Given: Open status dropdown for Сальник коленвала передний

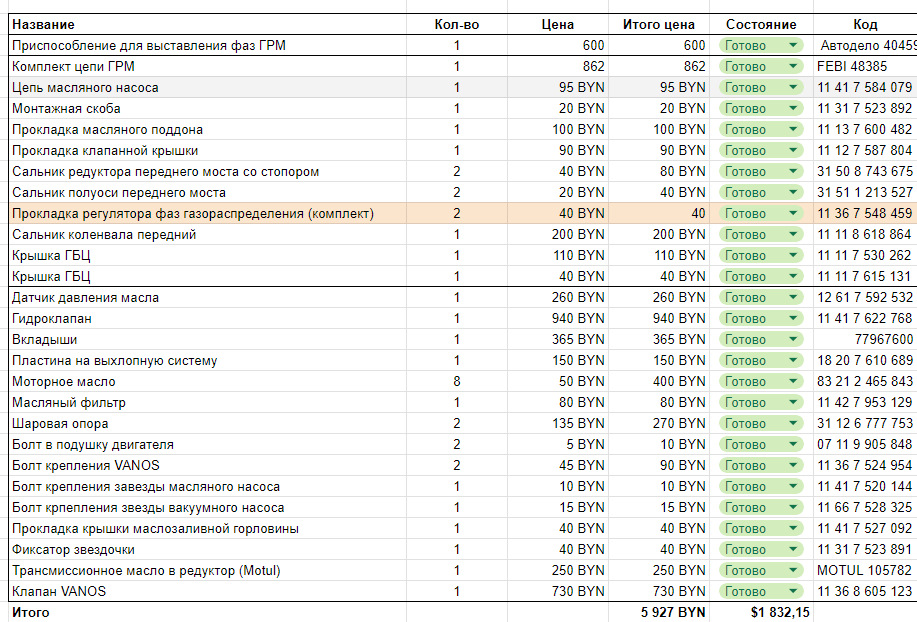Looking at the screenshot, I should pyautogui.click(x=793, y=234).
